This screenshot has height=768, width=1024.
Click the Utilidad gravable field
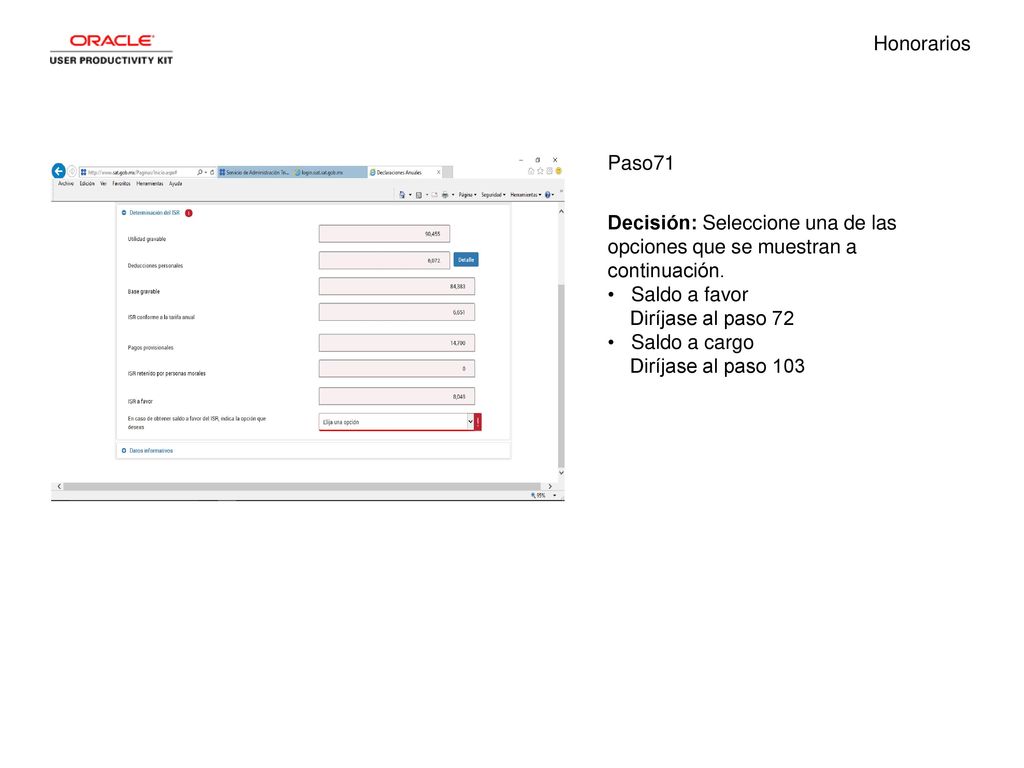click(x=384, y=234)
